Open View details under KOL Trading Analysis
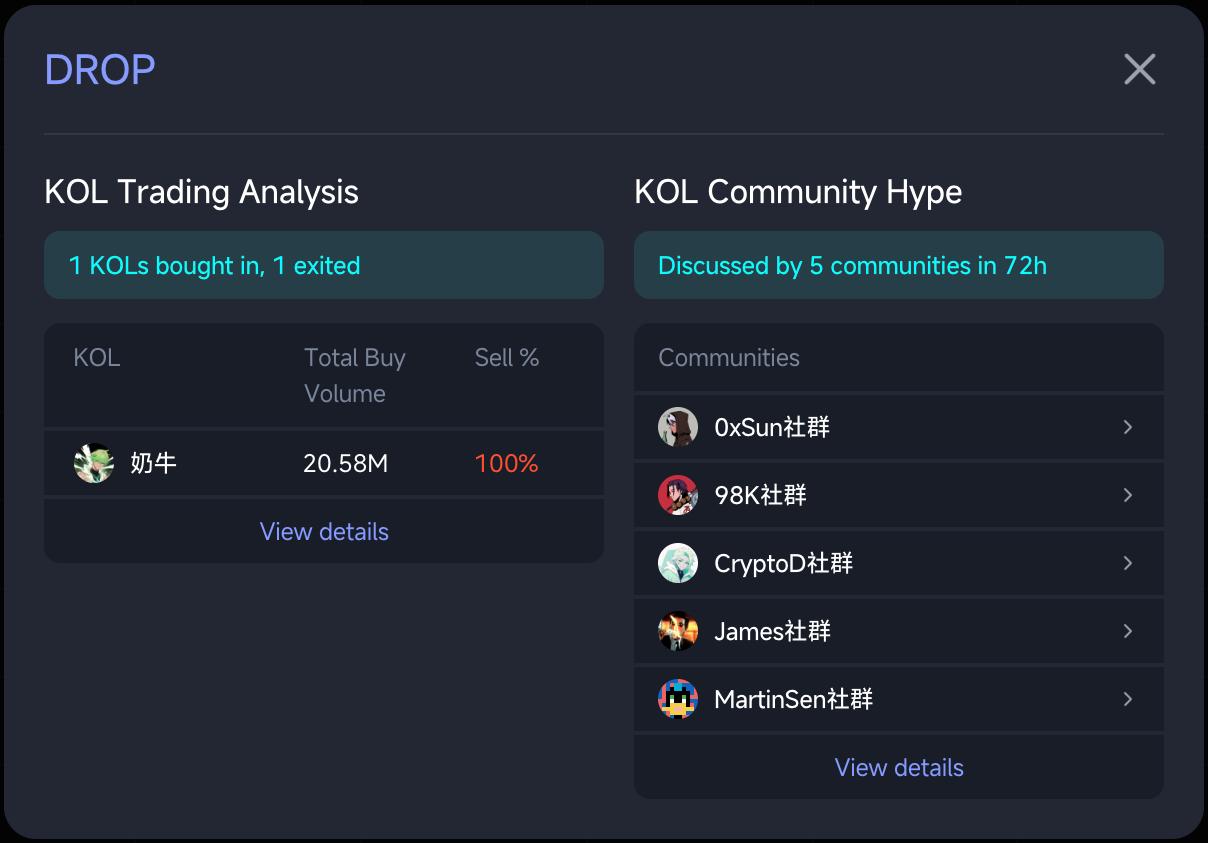This screenshot has width=1208, height=843. click(x=324, y=531)
